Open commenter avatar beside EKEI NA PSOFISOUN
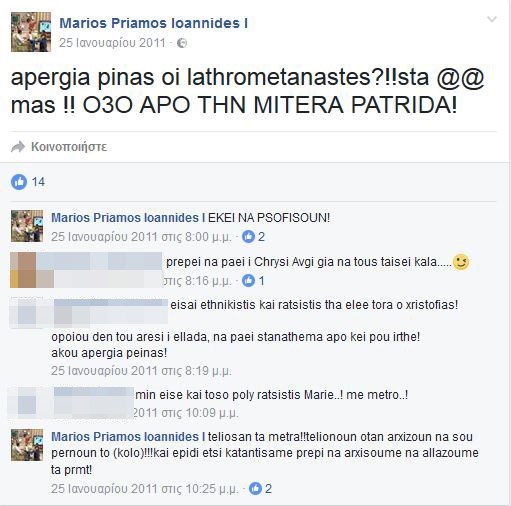This screenshot has height=506, width=511. point(27,226)
